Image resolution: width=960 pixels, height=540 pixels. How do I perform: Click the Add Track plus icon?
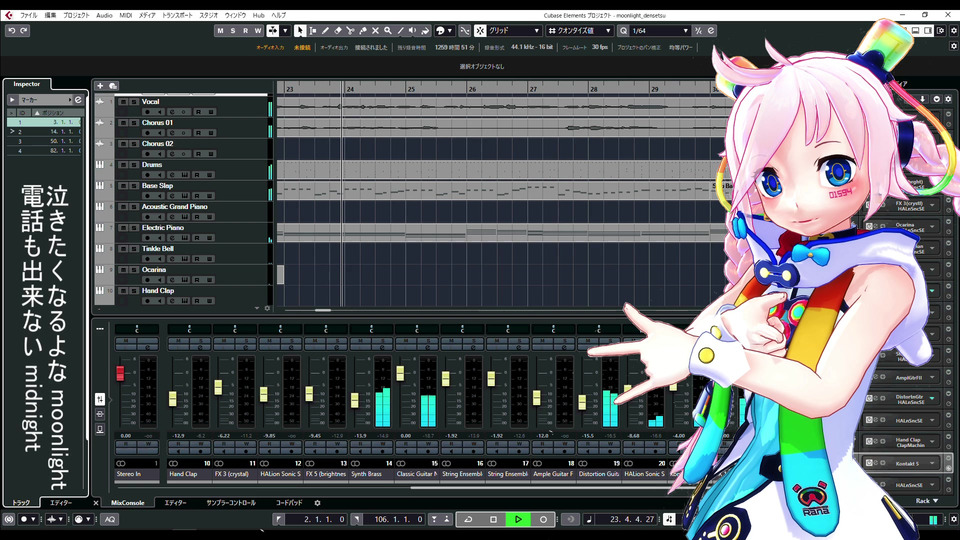pyautogui.click(x=100, y=86)
